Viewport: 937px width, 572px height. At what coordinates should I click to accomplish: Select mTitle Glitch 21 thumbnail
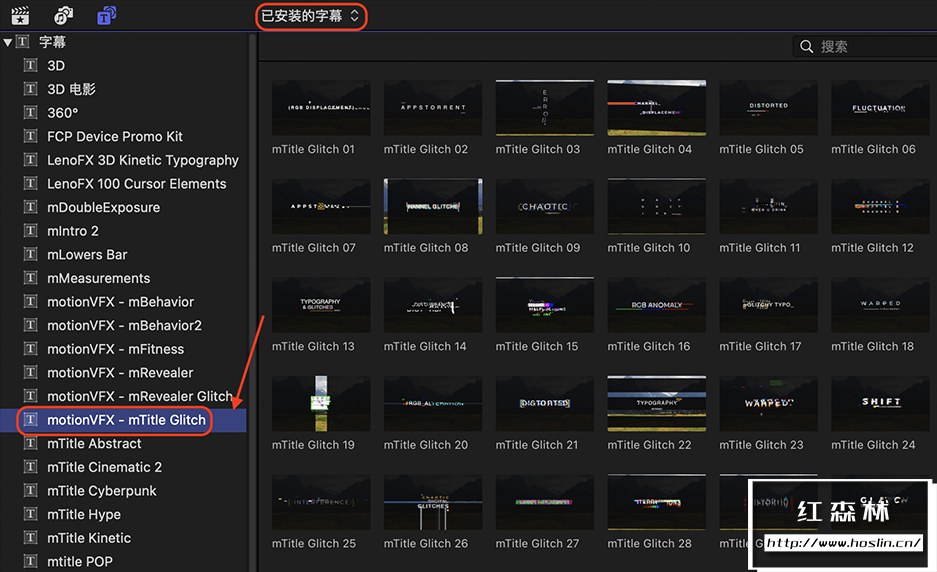click(544, 404)
